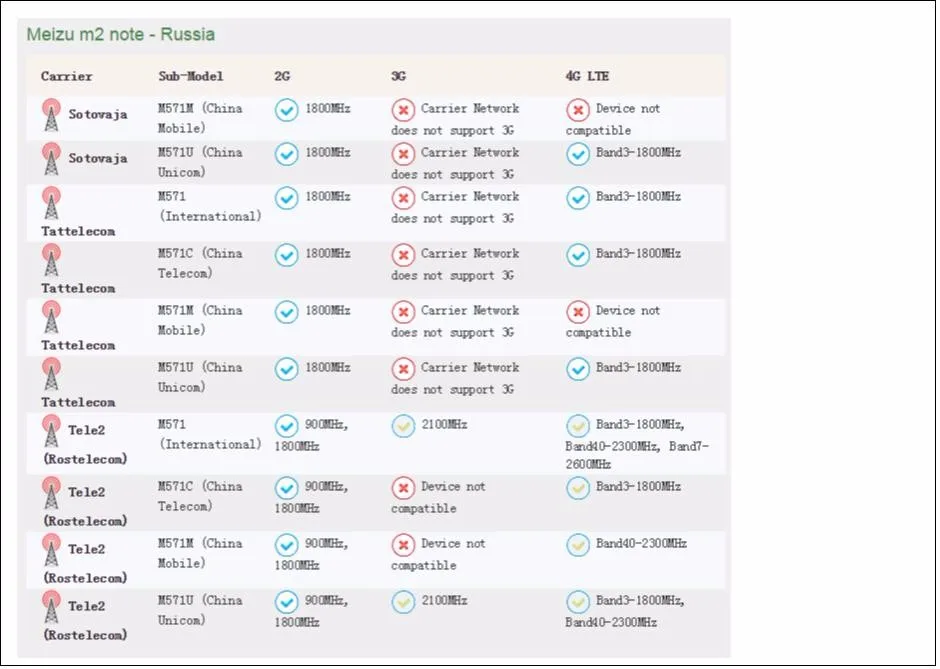Click the 3G yellow checkmark for Tele2 M571 International
Screen dimensions: 940x669
coord(403,426)
